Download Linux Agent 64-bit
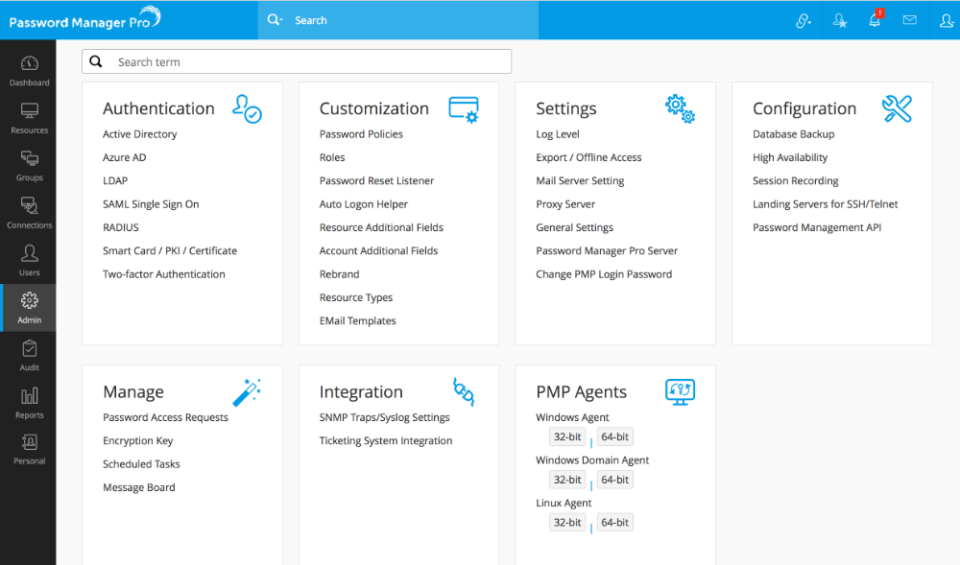The image size is (960, 565). 615,523
